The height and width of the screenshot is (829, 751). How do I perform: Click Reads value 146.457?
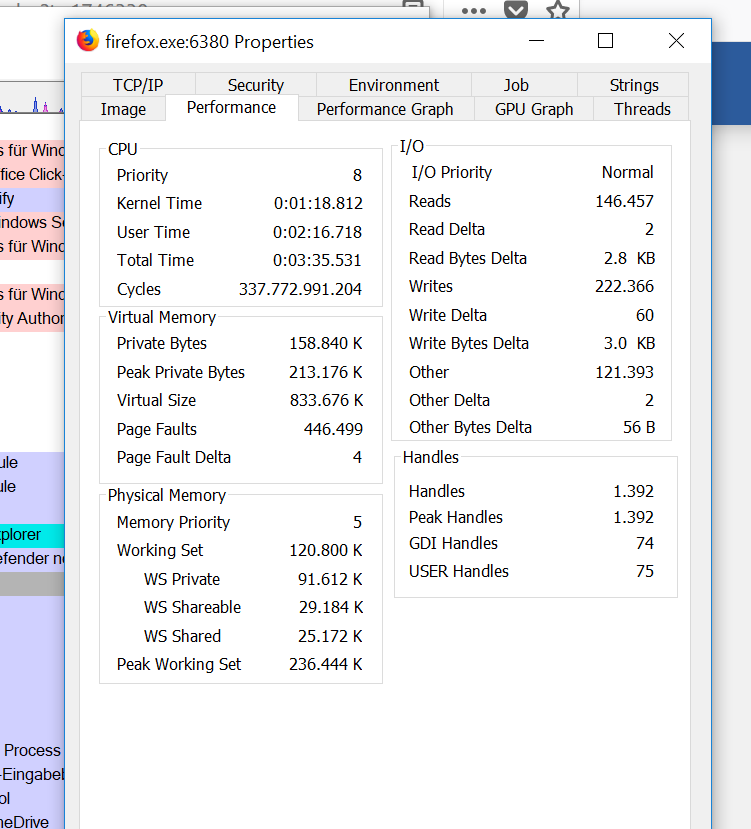(x=625, y=201)
